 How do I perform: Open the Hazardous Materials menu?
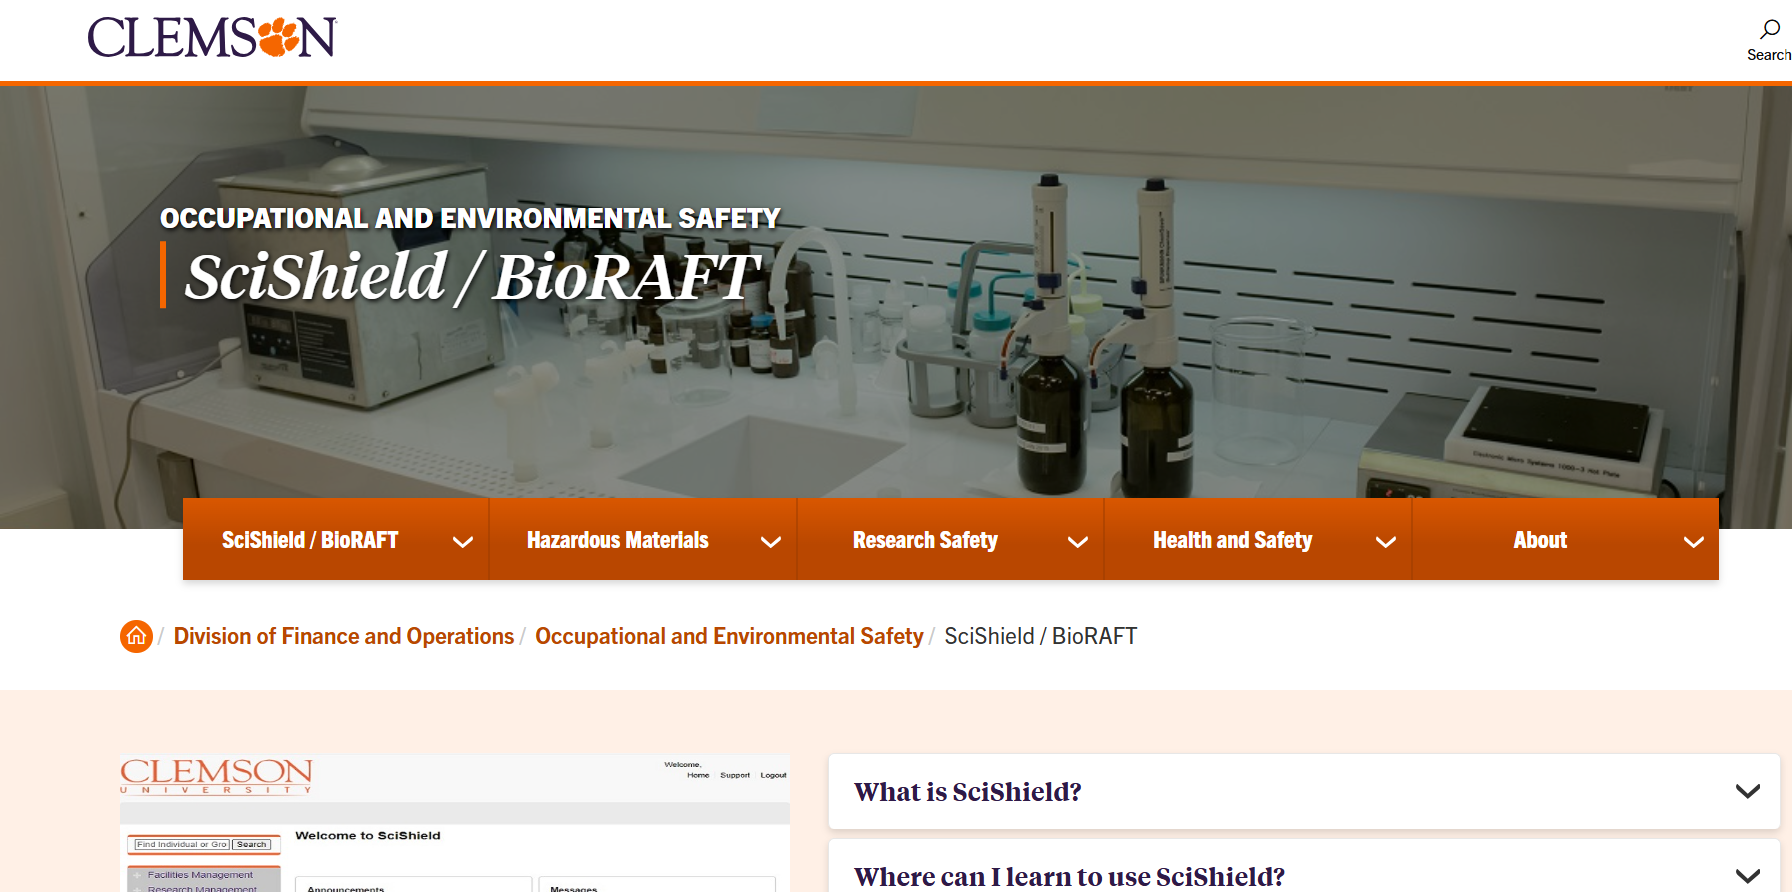tap(617, 540)
